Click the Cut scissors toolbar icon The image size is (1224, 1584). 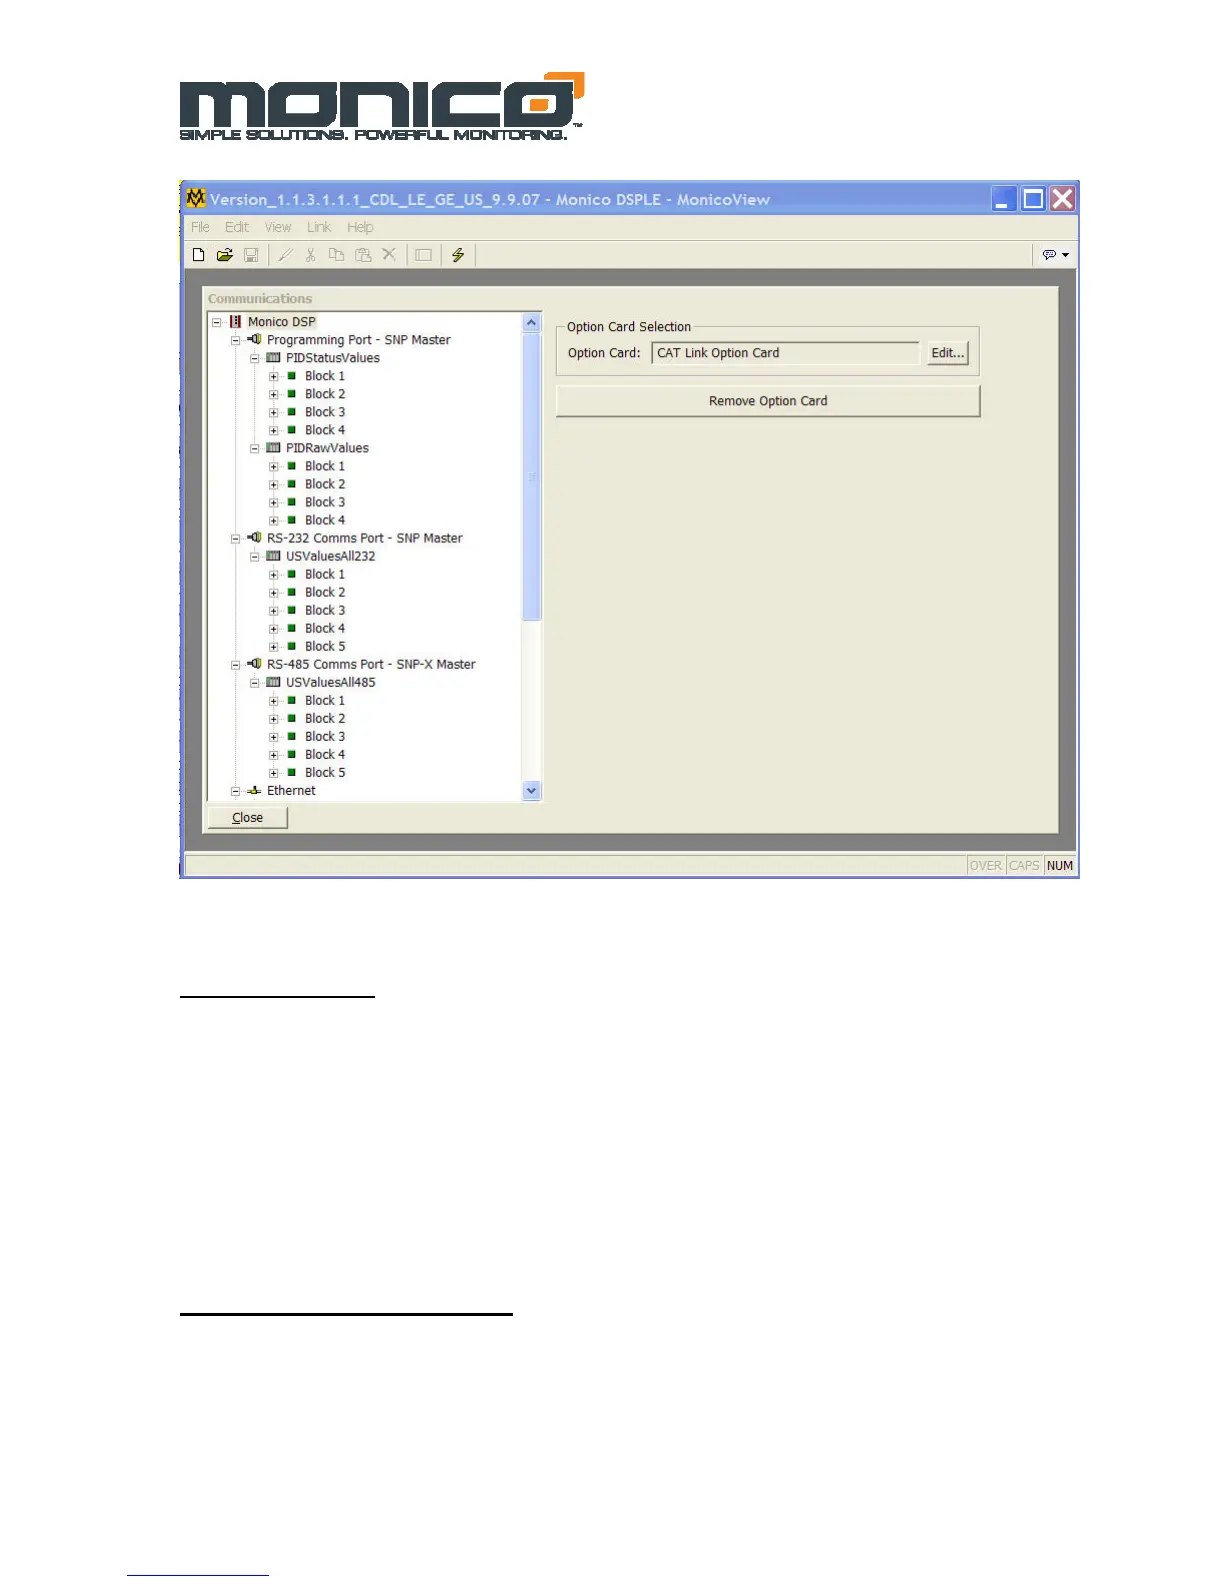coord(311,255)
